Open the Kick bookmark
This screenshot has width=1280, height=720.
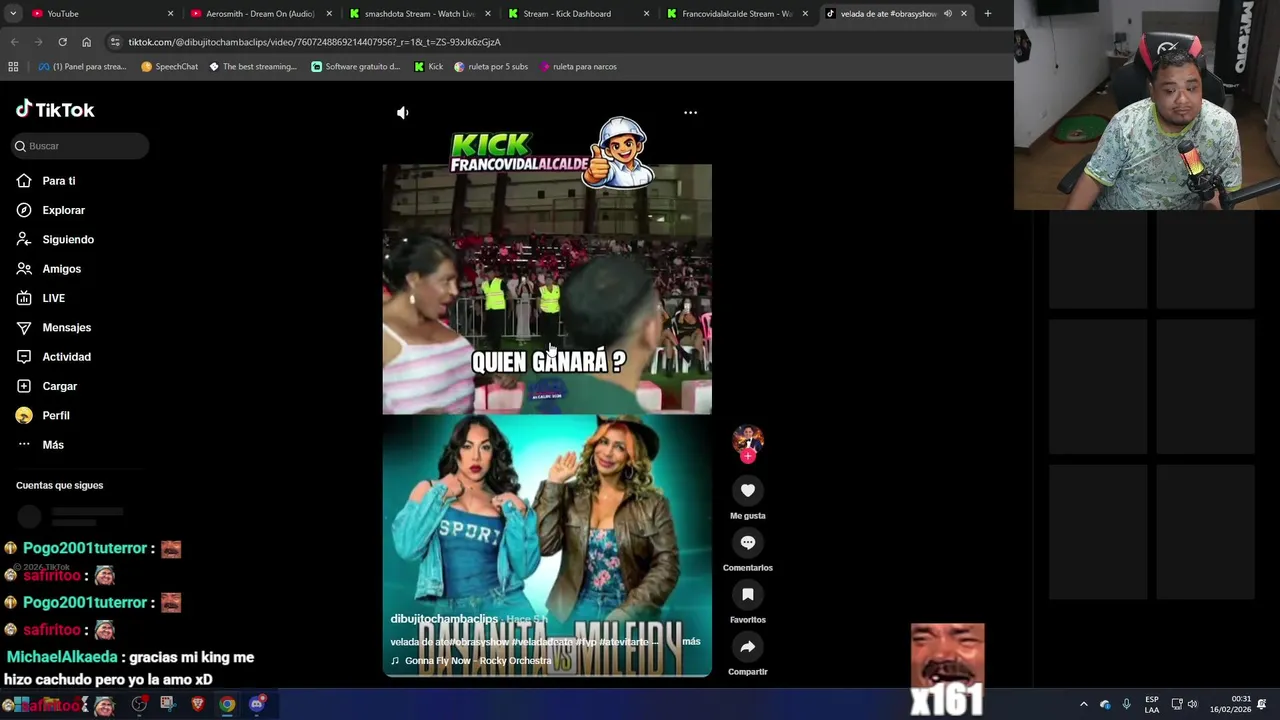click(429, 67)
